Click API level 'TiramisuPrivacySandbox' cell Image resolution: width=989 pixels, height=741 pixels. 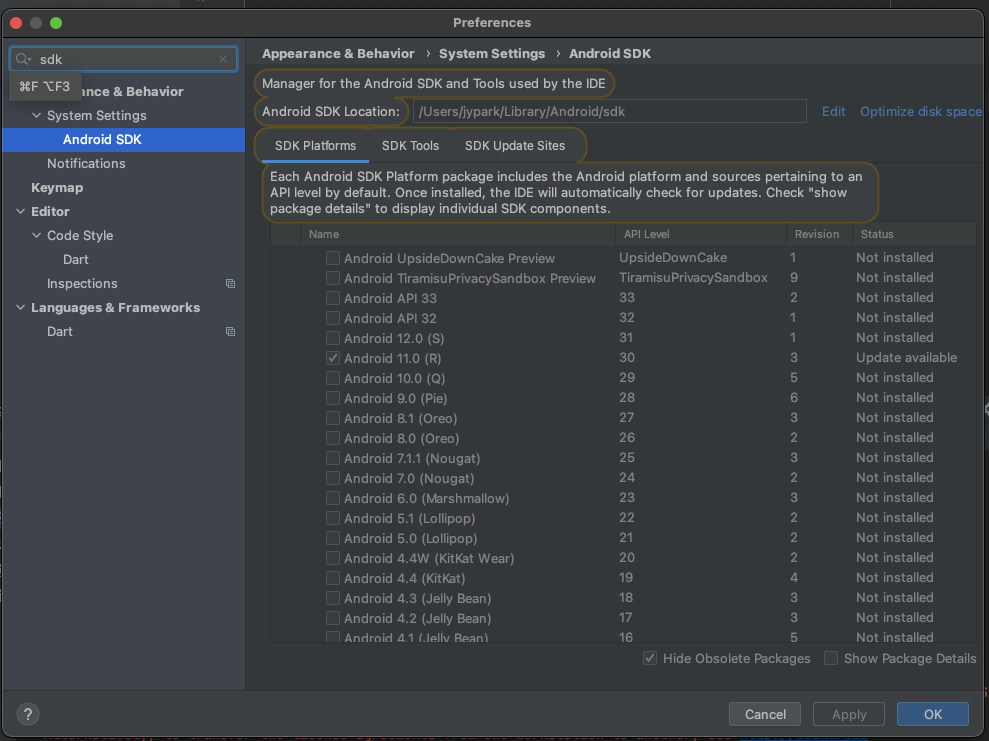pos(693,277)
